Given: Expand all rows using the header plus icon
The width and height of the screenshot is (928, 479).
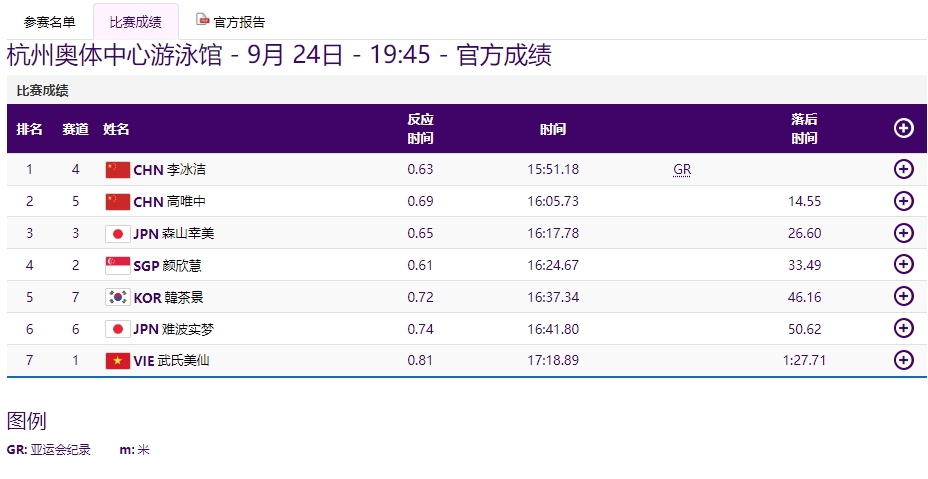Looking at the screenshot, I should (903, 128).
